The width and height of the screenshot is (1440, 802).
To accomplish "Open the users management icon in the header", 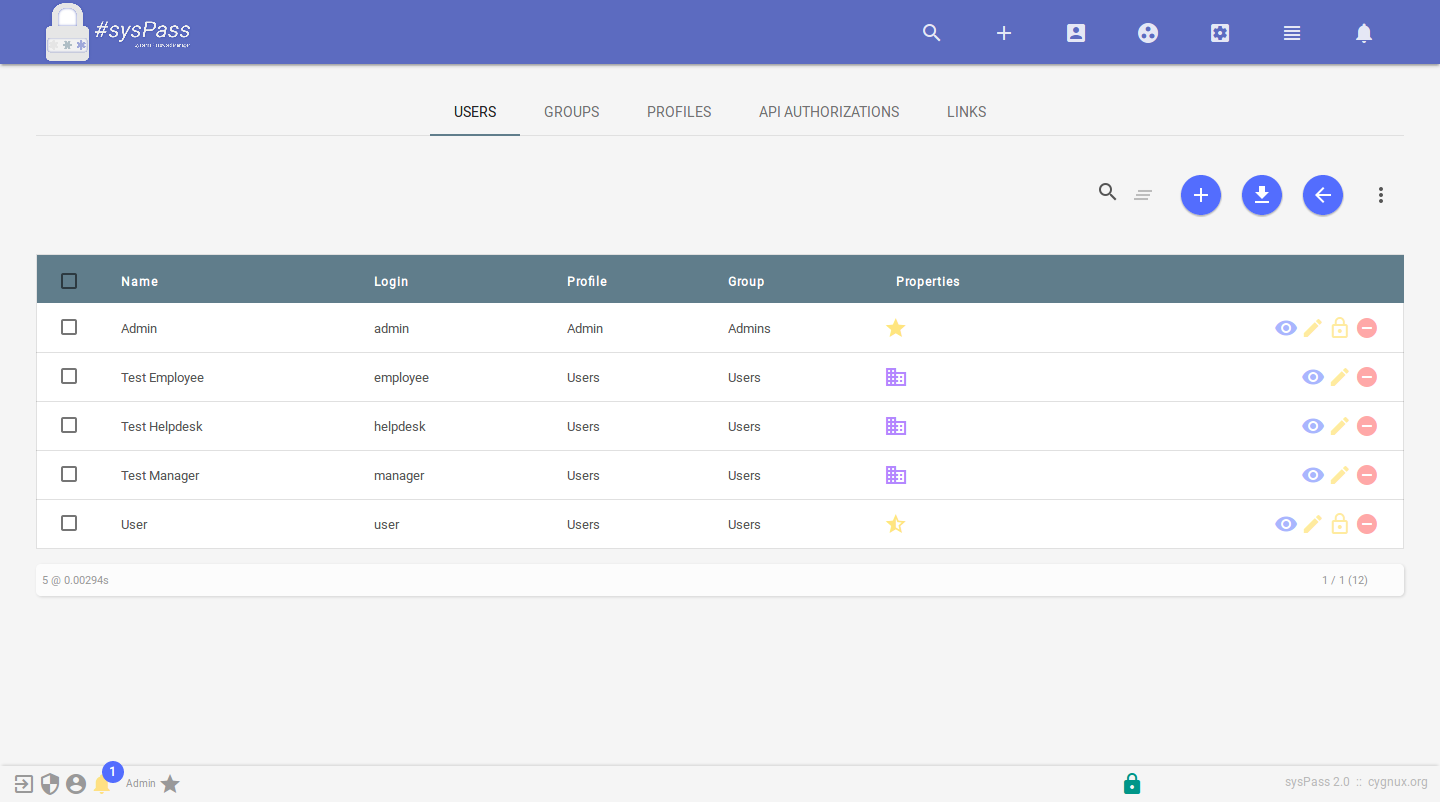I will click(x=1076, y=33).
